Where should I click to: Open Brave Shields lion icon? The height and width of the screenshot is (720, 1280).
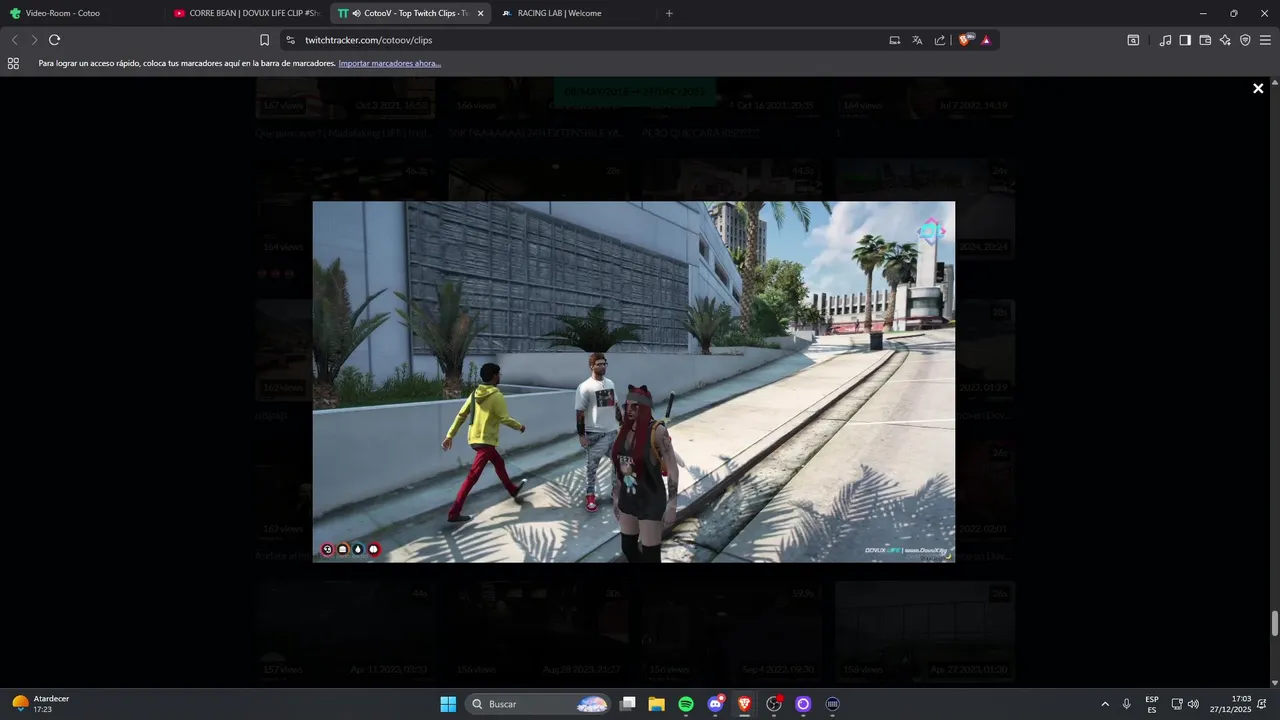[965, 40]
